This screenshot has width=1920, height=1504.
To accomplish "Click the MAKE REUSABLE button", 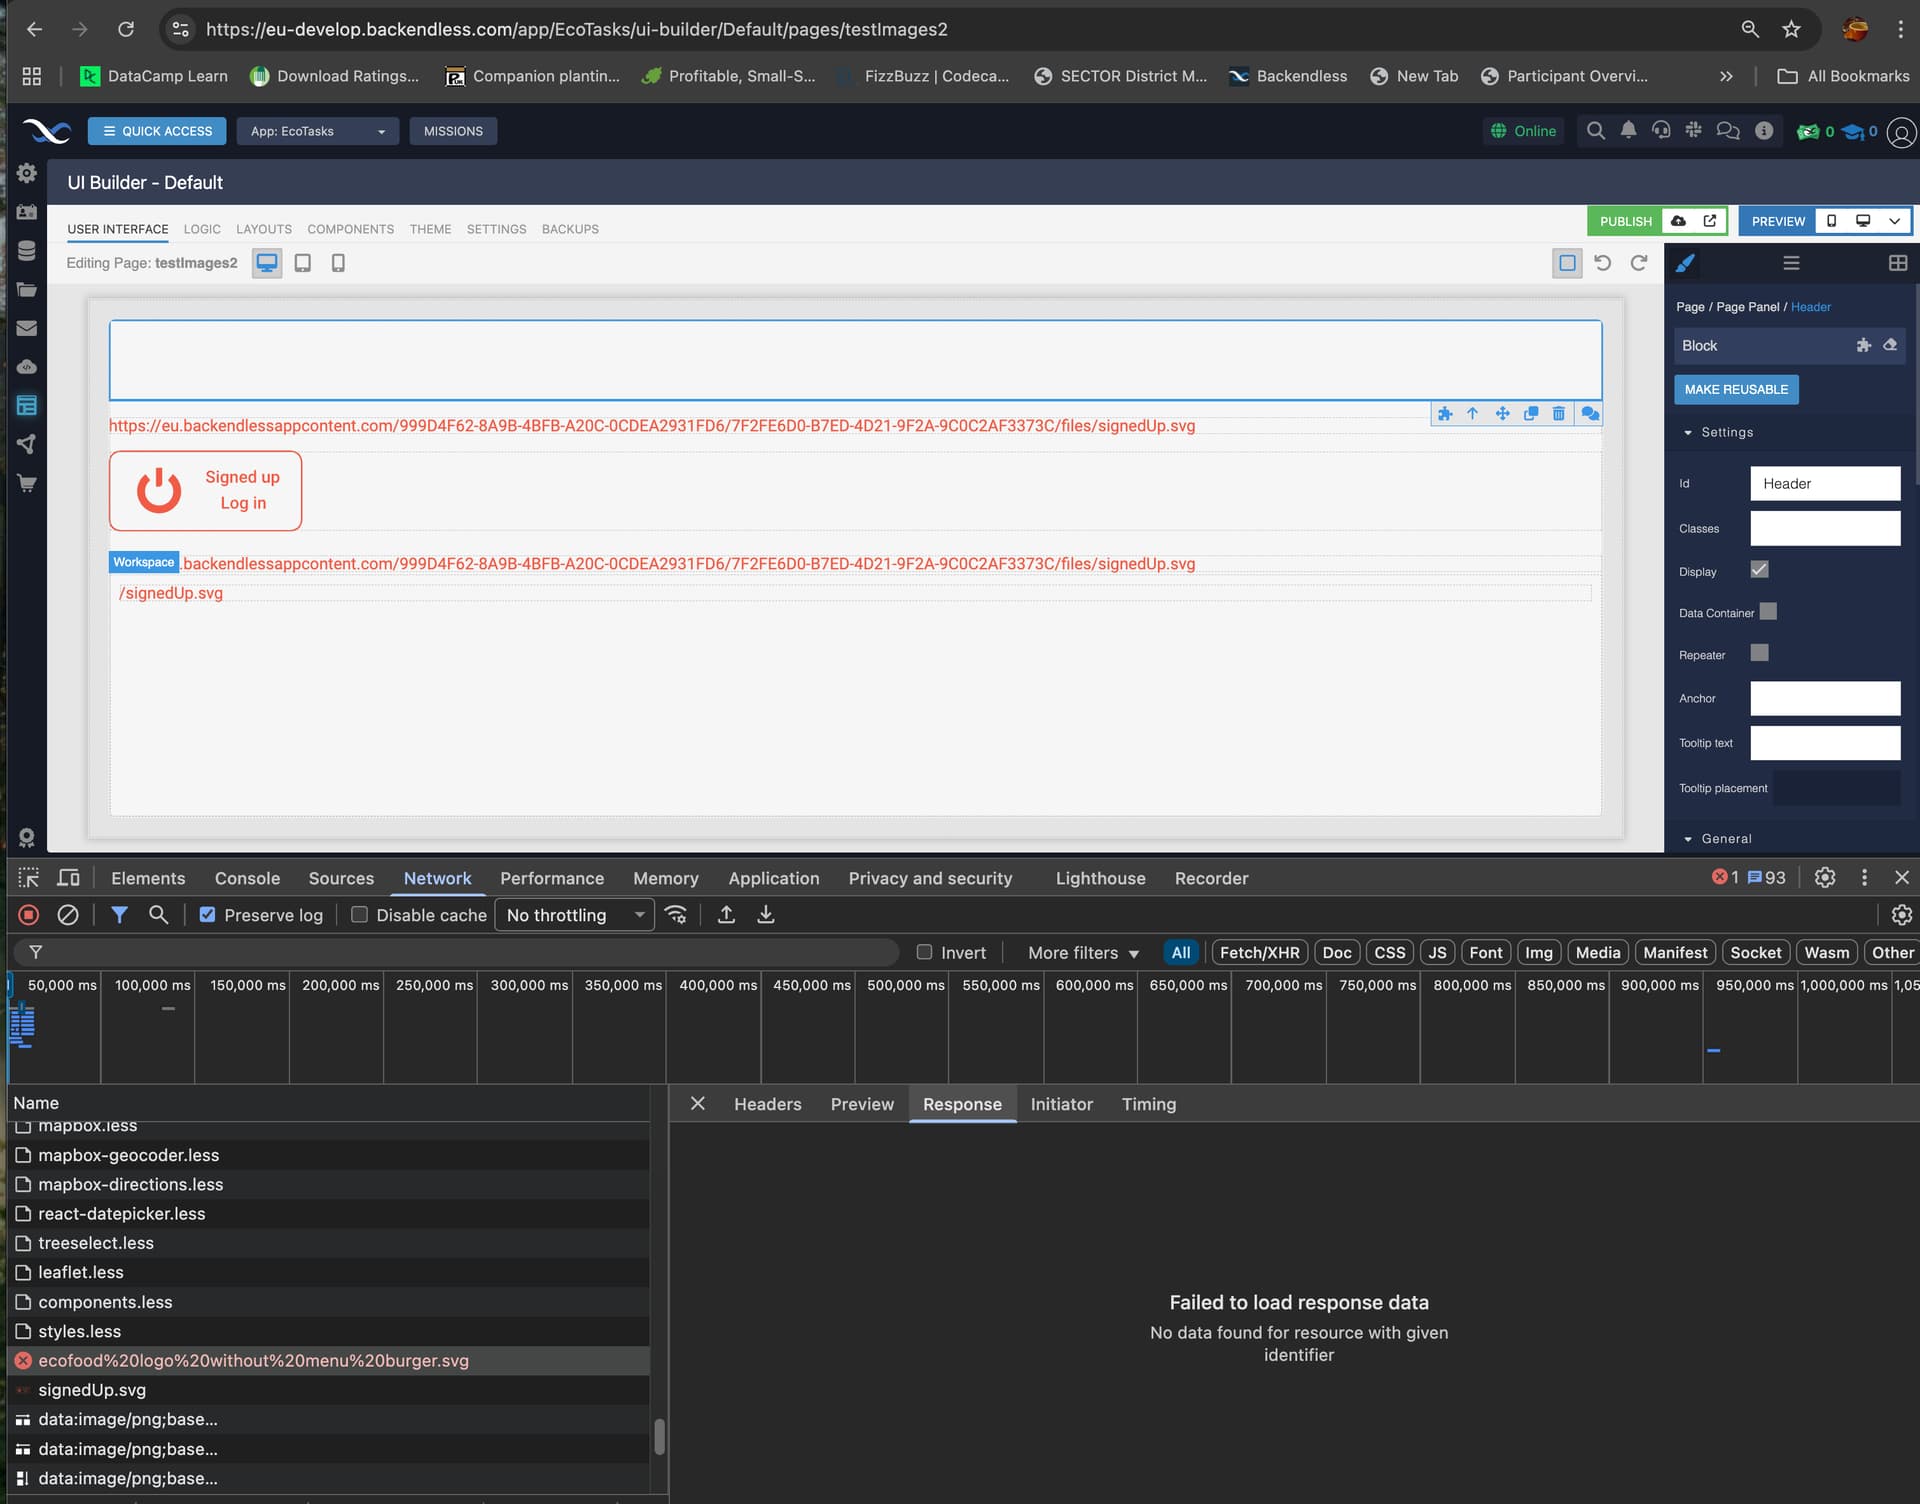I will (x=1735, y=390).
